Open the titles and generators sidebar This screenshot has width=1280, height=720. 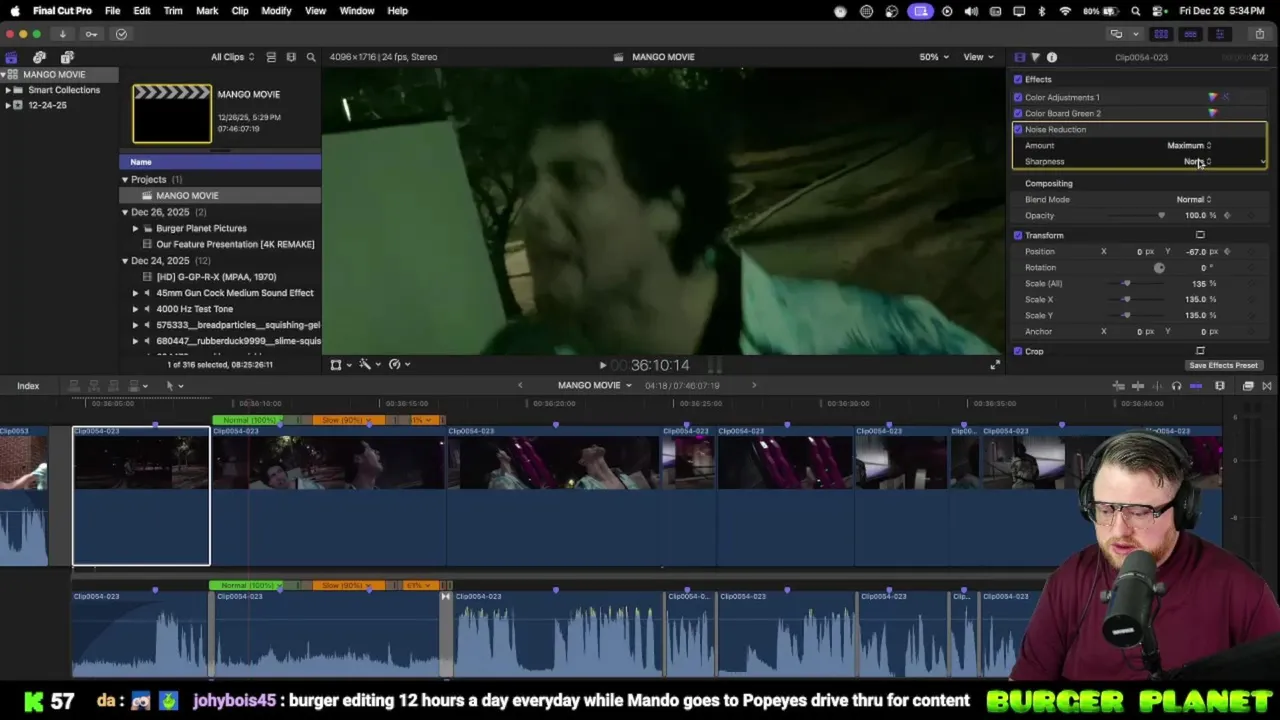click(x=67, y=57)
